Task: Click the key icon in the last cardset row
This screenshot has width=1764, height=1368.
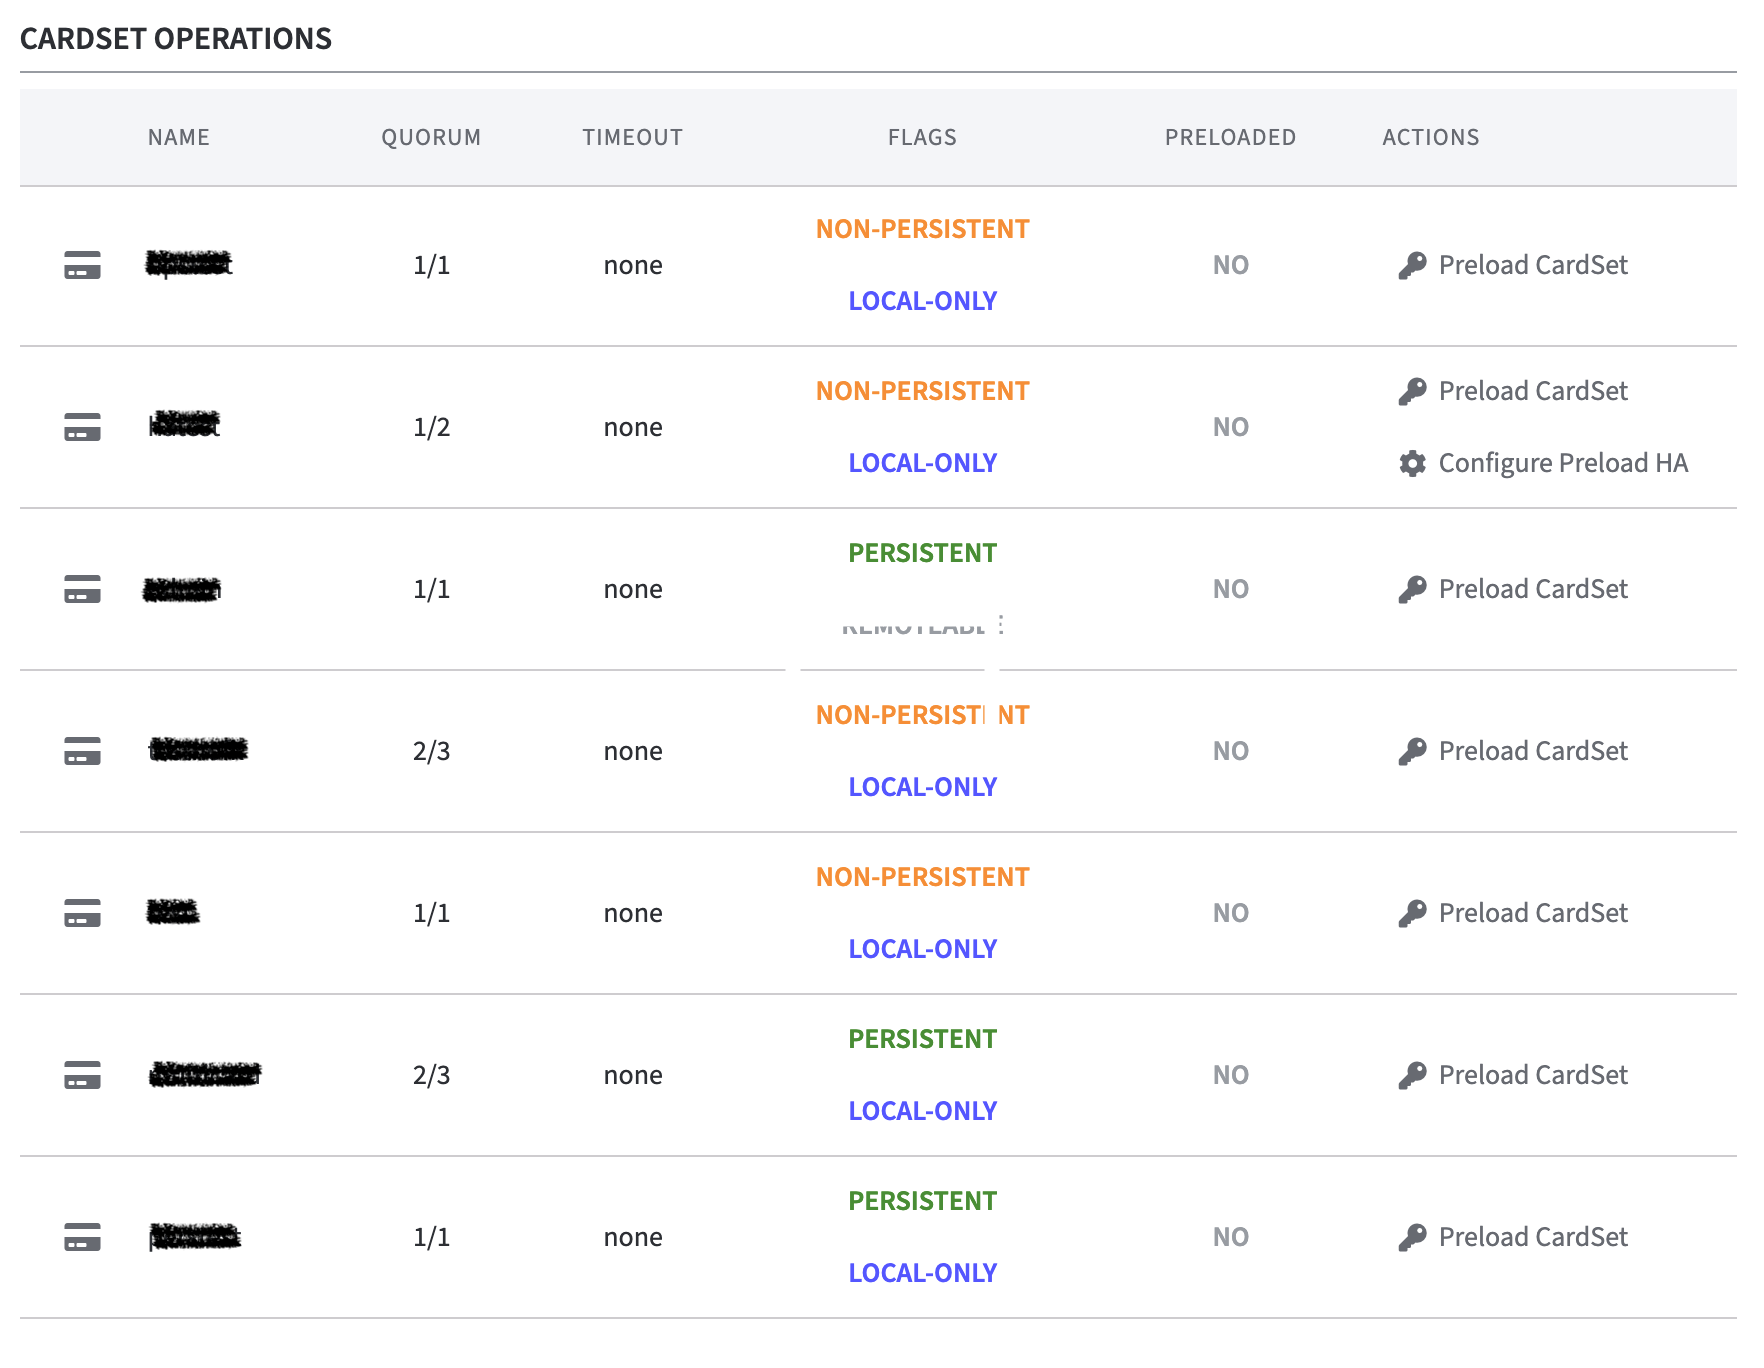Action: click(x=1412, y=1237)
